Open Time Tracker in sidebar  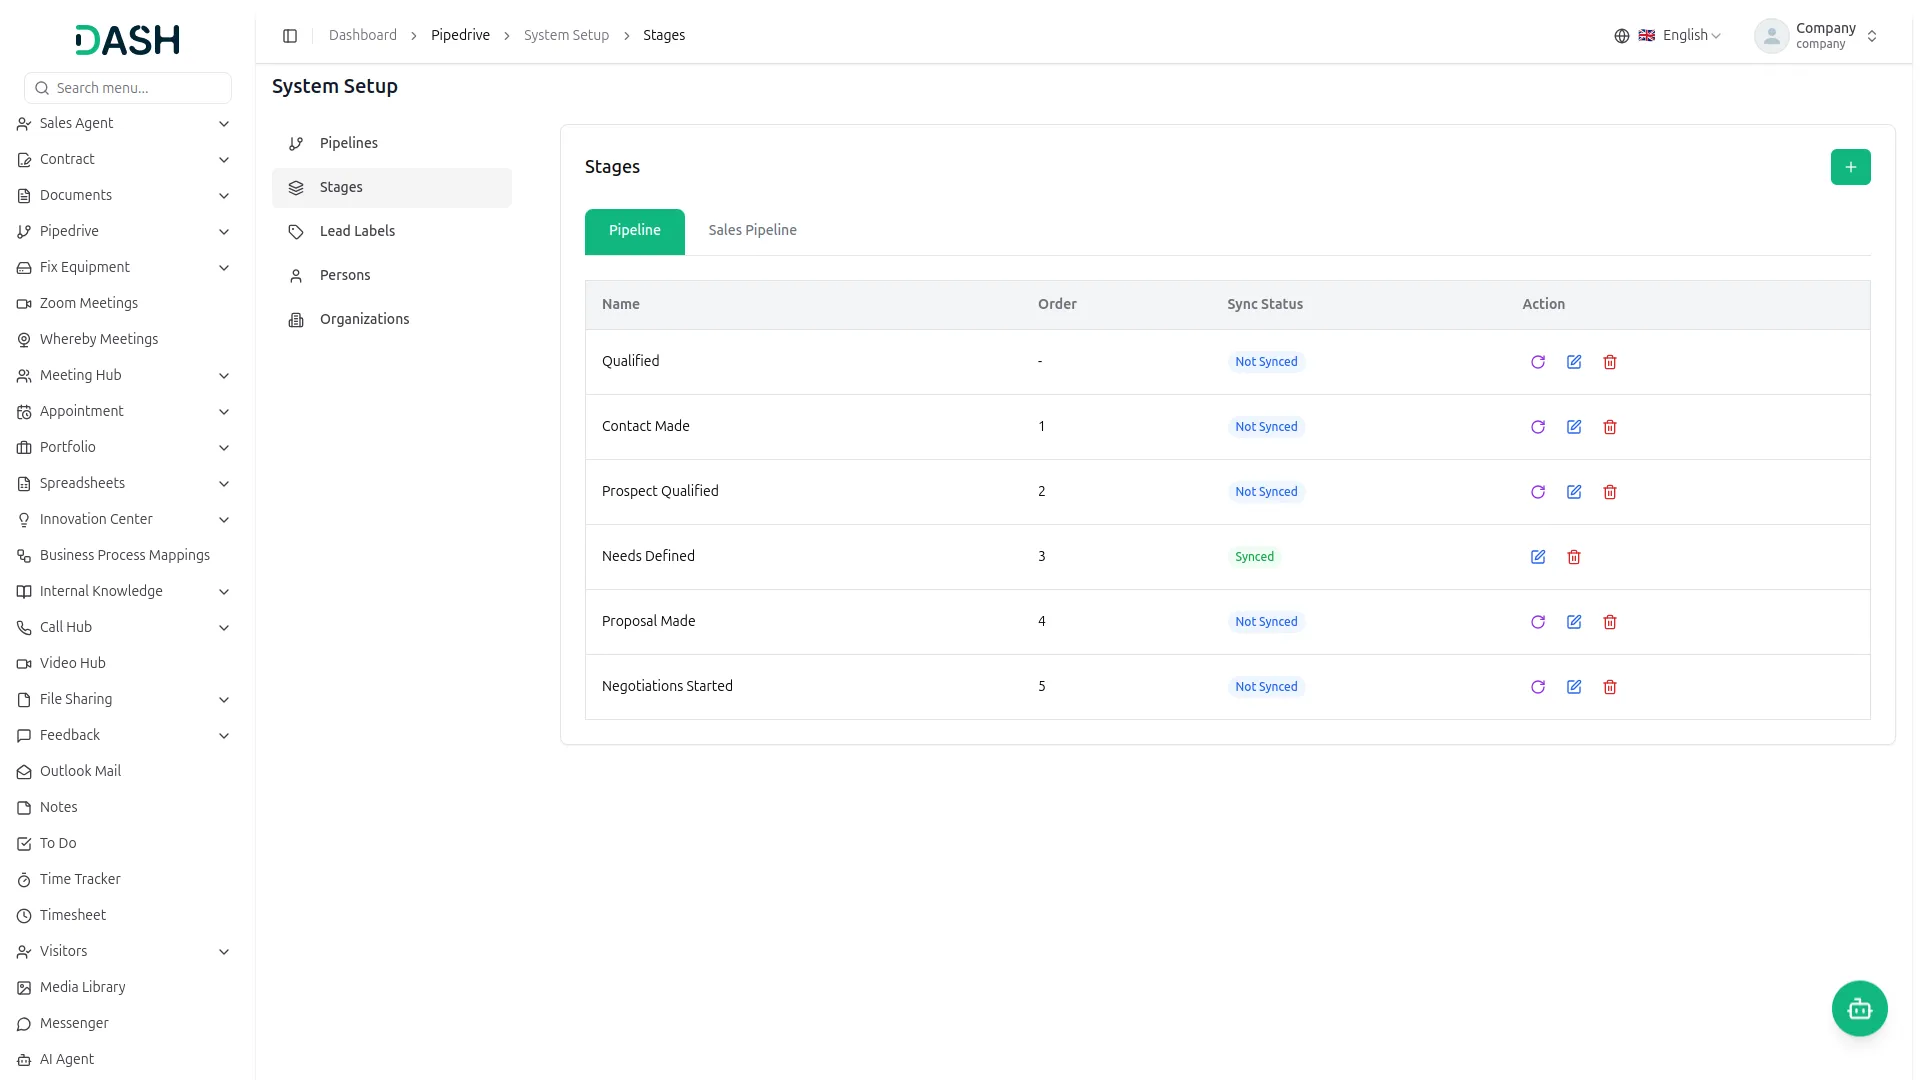pyautogui.click(x=124, y=879)
